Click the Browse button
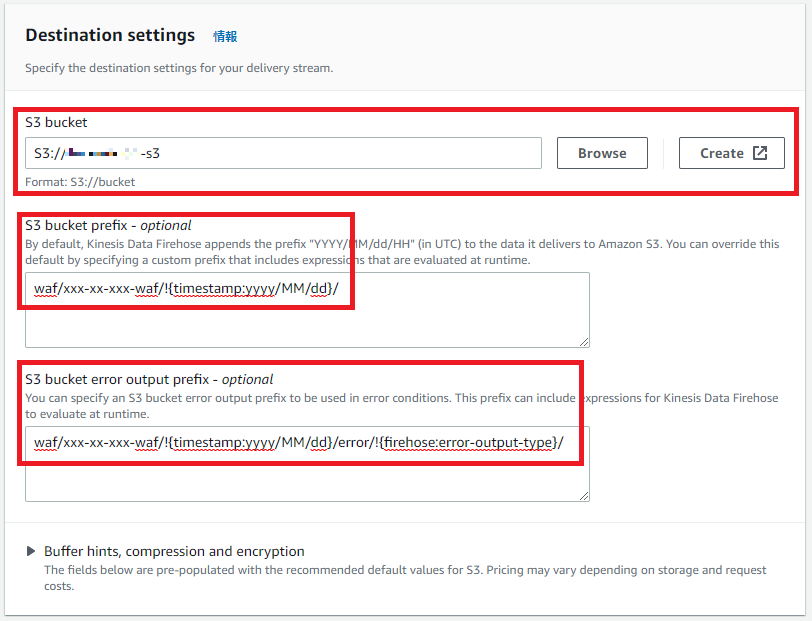Viewport: 812px width, 621px height. coord(601,153)
